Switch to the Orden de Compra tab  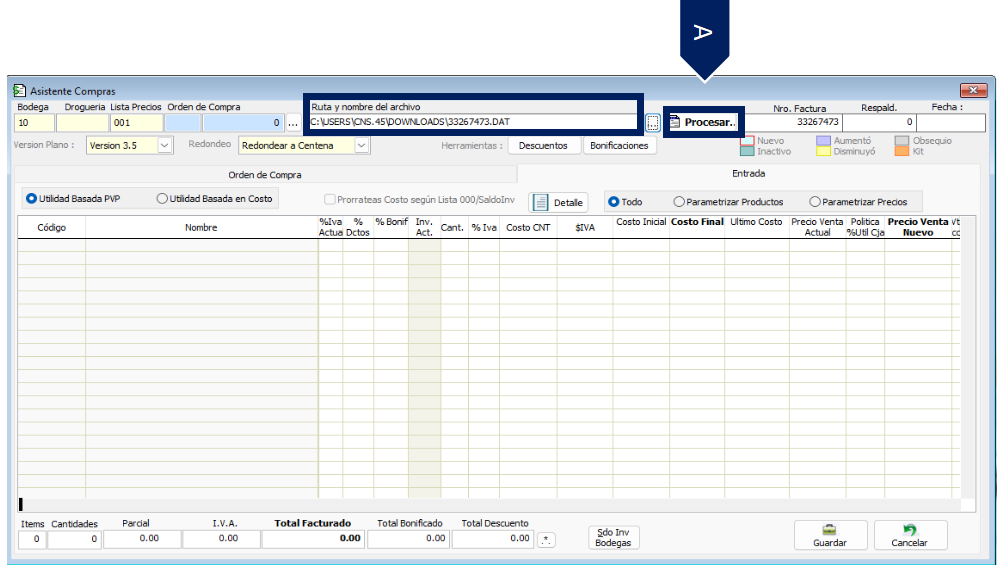pos(265,175)
